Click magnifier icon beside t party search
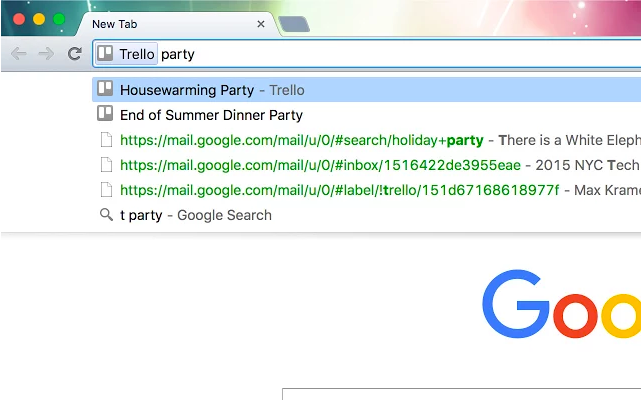The image size is (642, 401). (x=106, y=214)
